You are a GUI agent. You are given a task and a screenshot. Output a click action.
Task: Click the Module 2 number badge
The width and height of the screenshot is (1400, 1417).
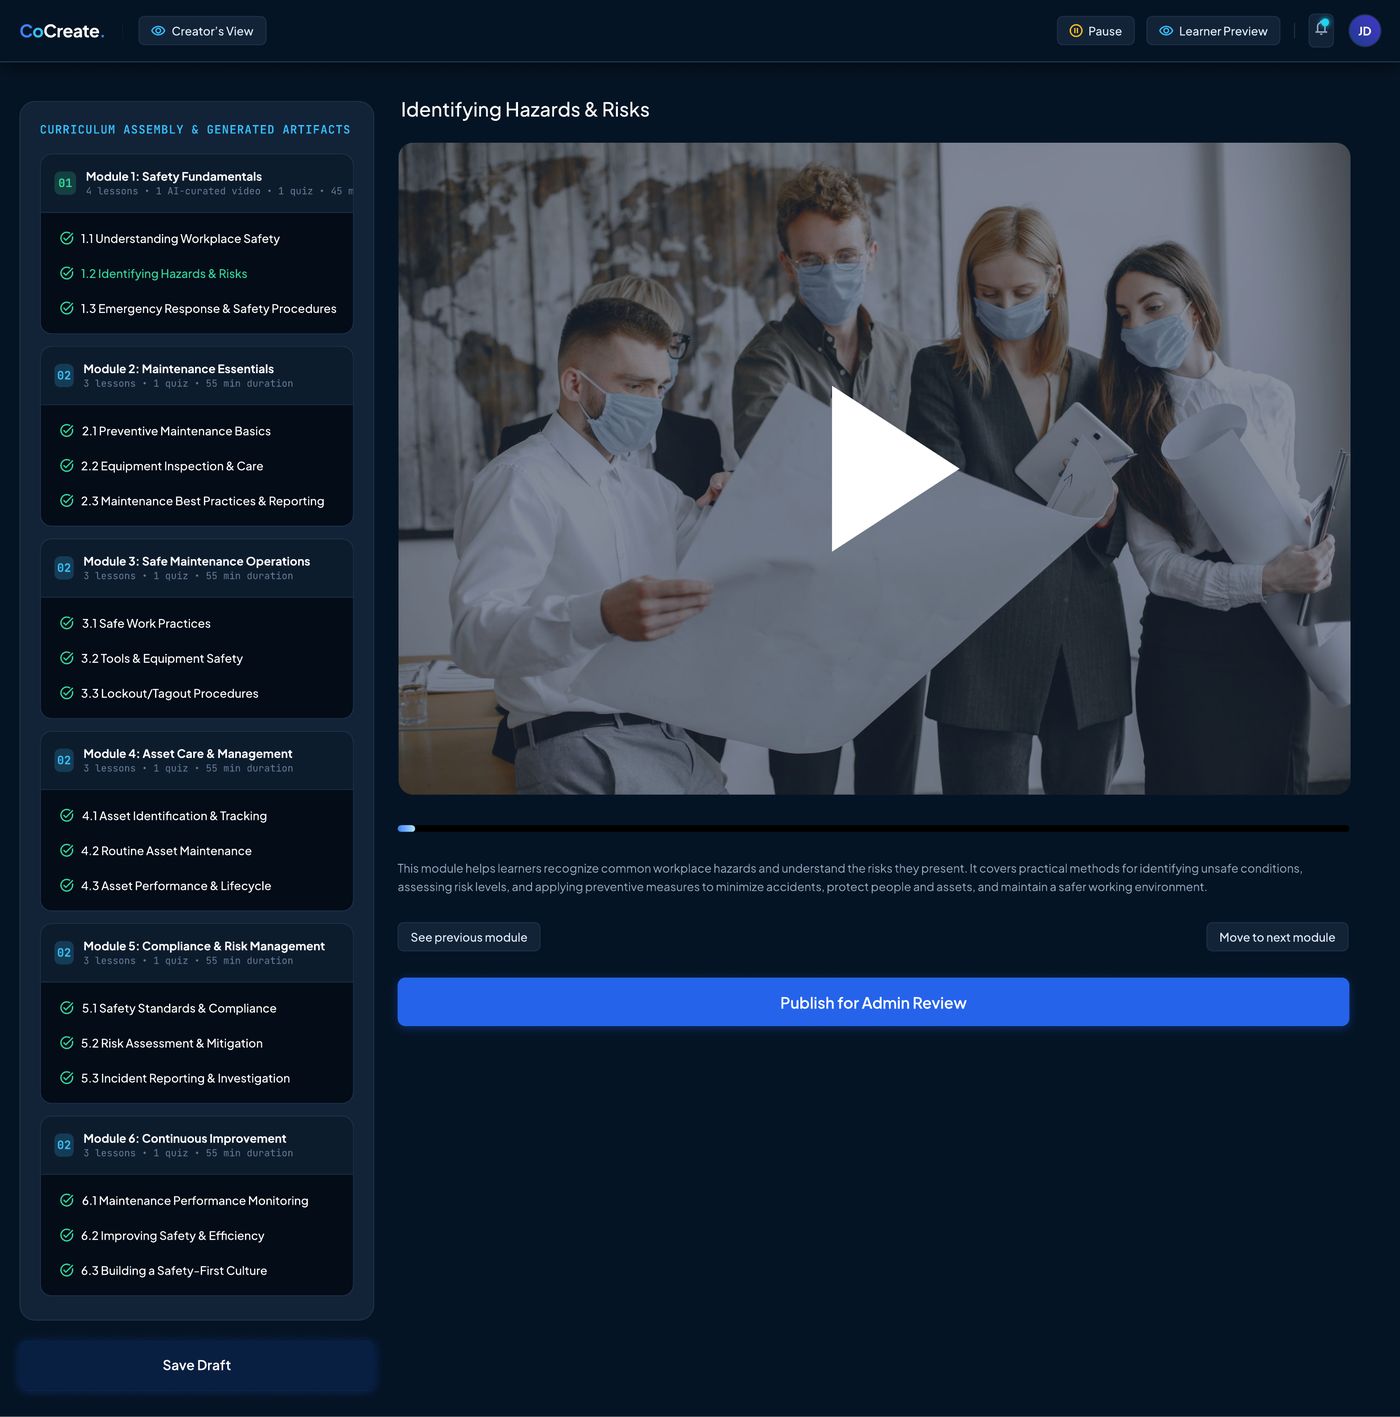click(64, 376)
